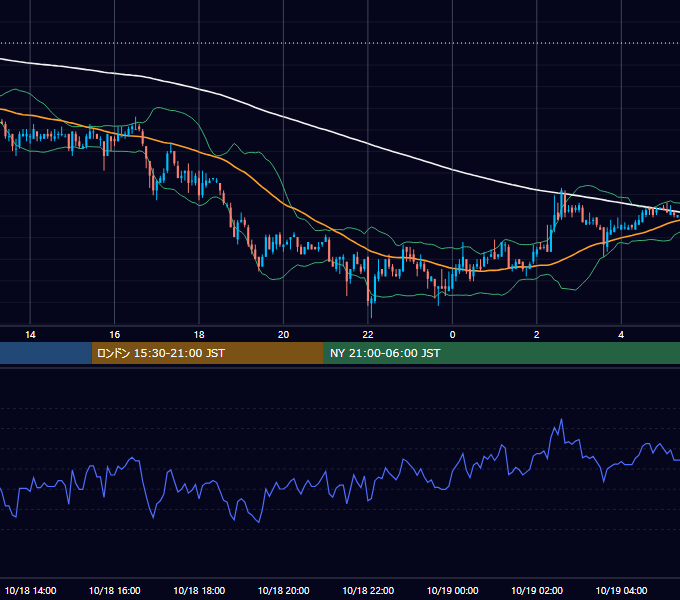680x600 pixels.
Task: Click the 18 hour label on price chart
Action: click(199, 335)
